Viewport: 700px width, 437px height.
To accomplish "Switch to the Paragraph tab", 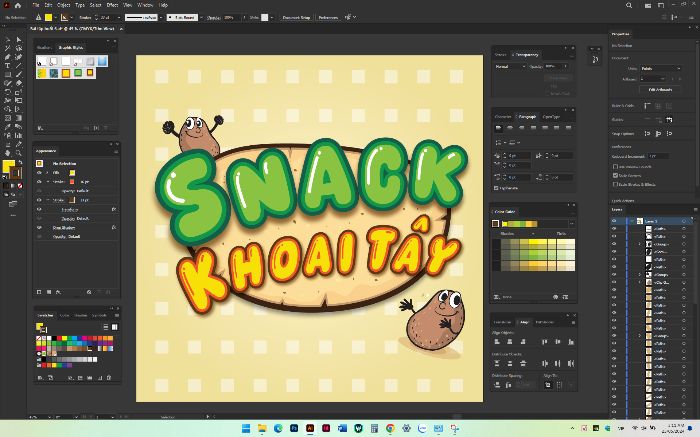I will coord(527,117).
